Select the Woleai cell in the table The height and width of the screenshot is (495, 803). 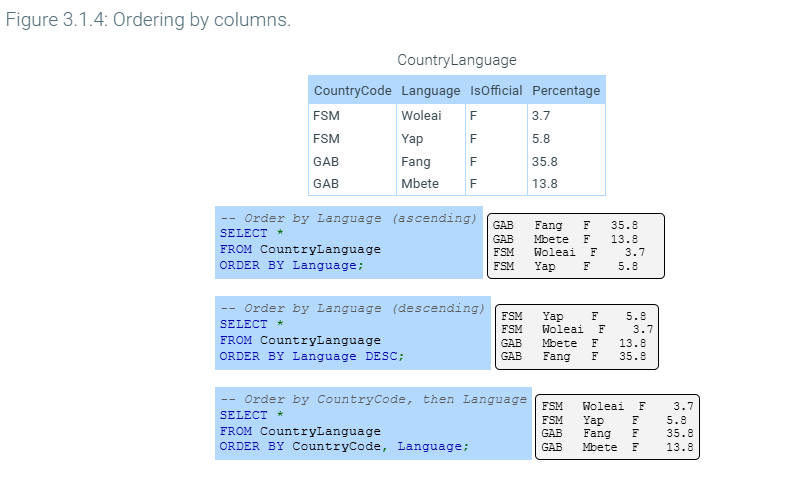[x=421, y=116]
